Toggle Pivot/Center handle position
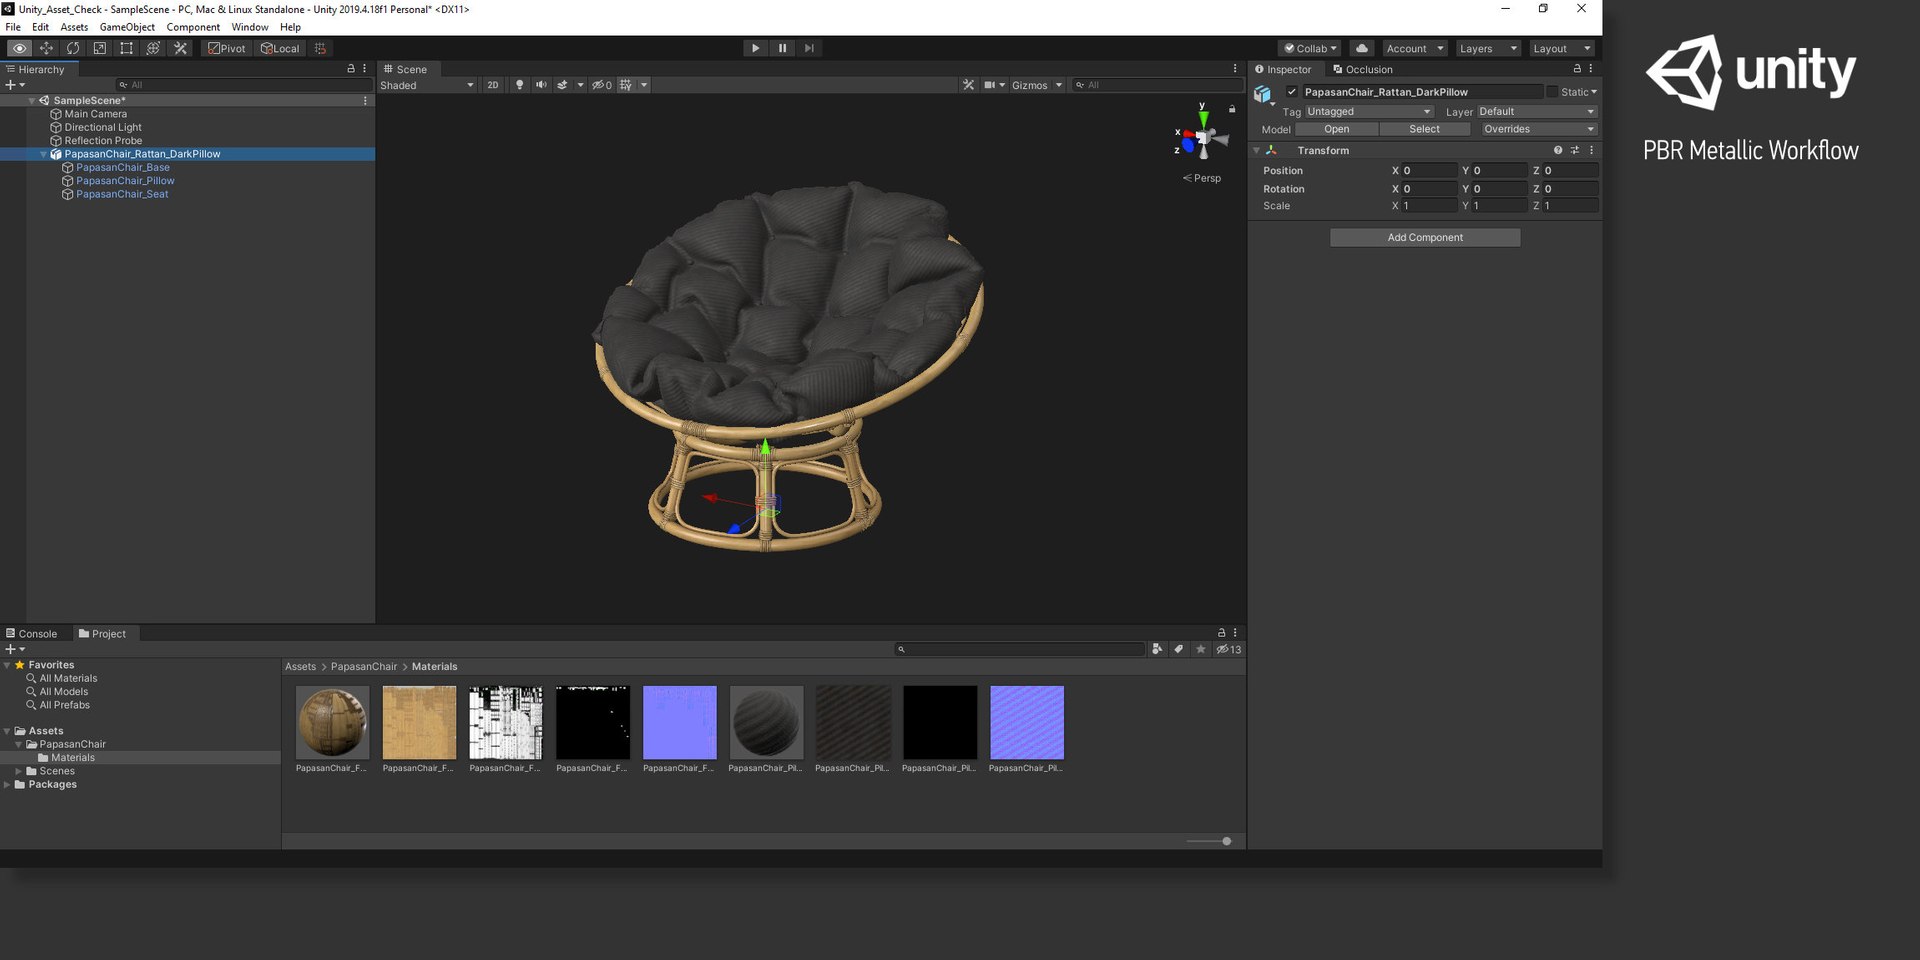Image resolution: width=1920 pixels, height=960 pixels. [x=227, y=48]
